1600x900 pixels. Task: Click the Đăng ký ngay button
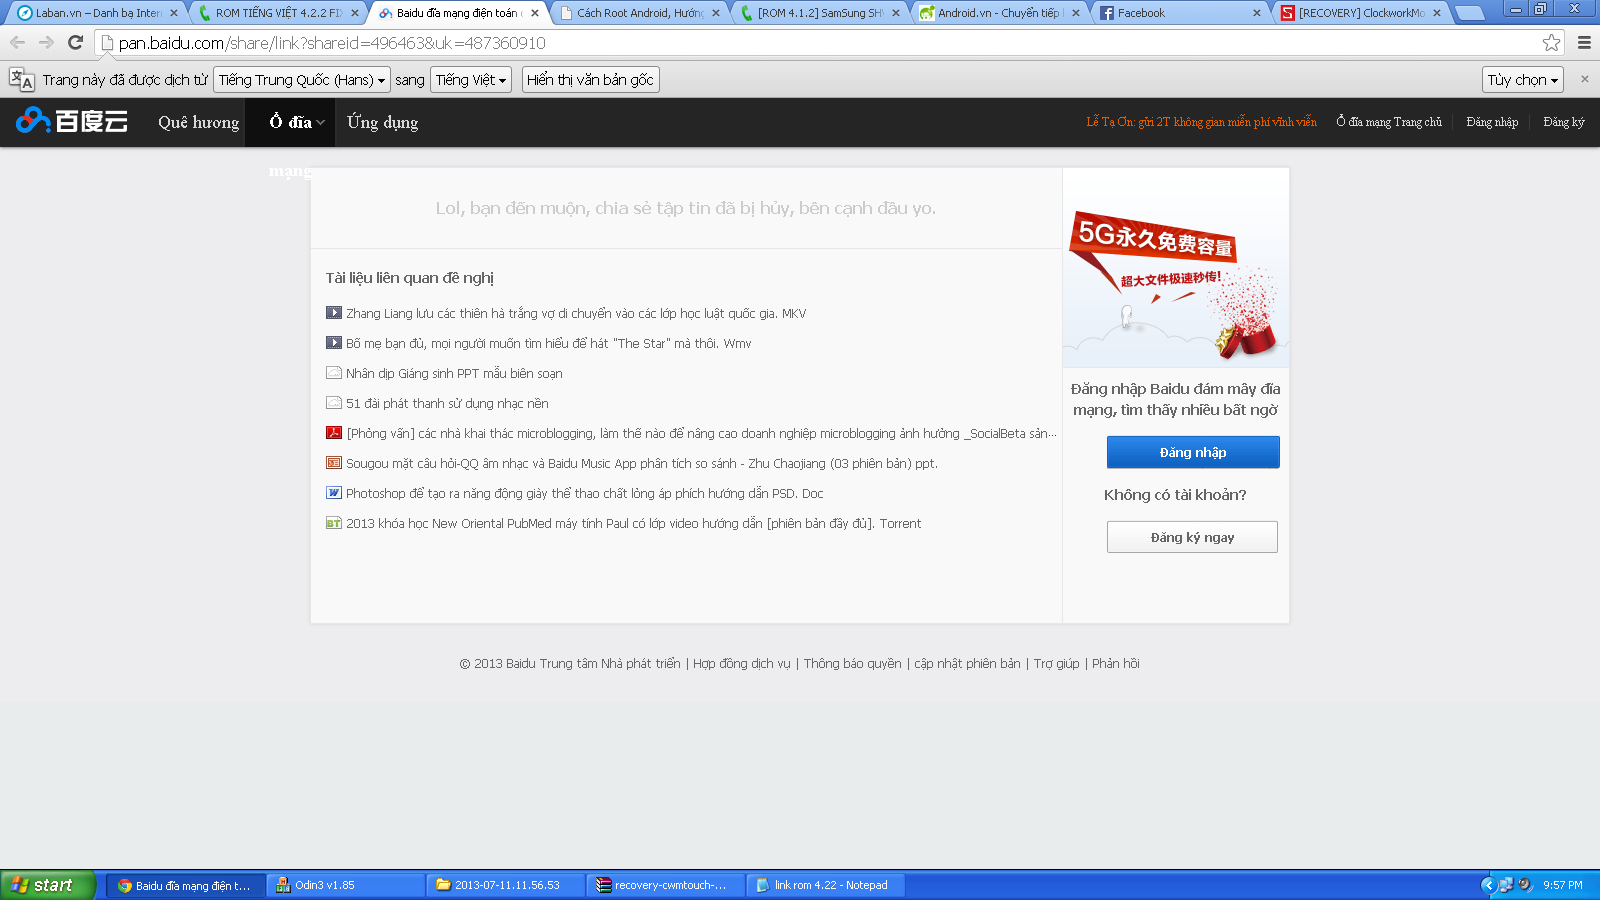click(1192, 537)
